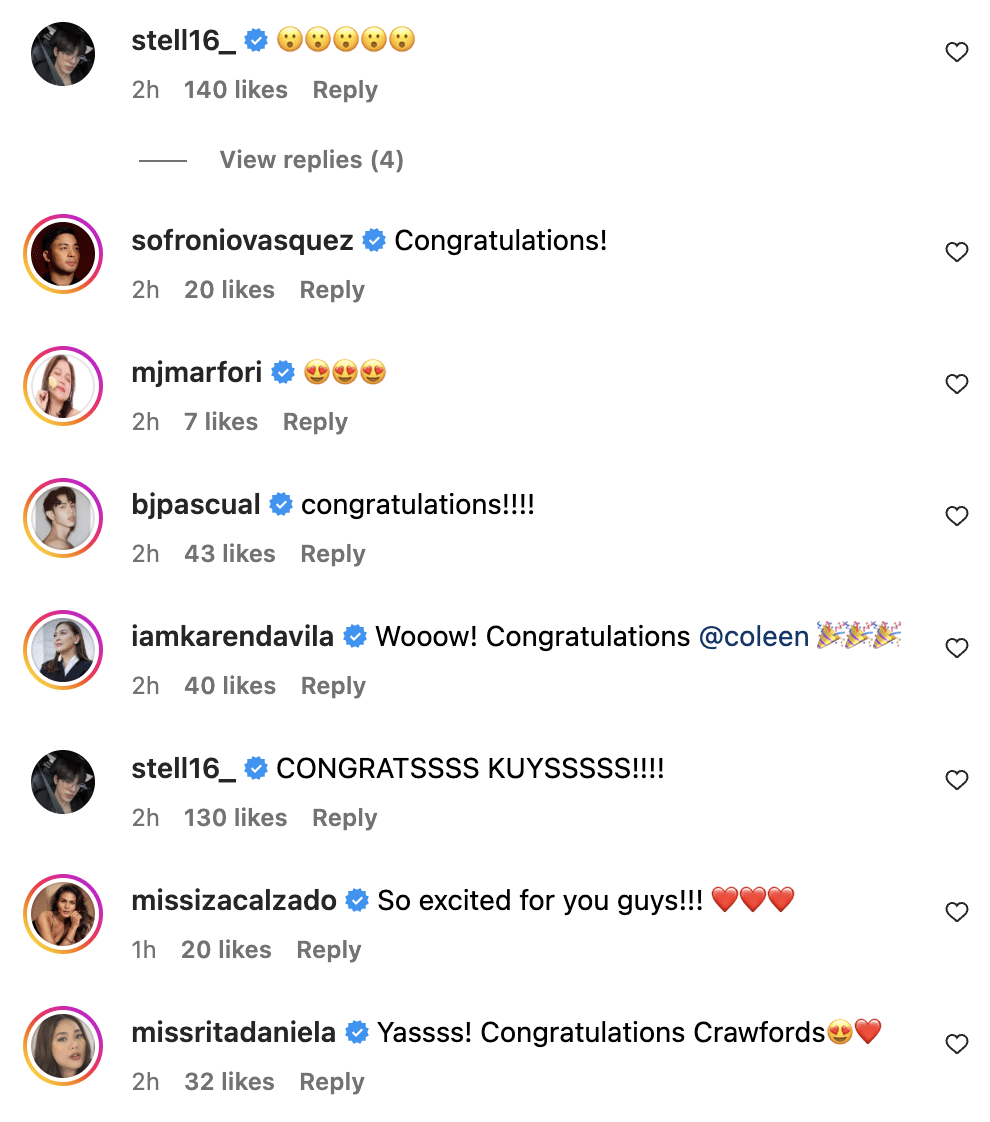View 130 likes on stell16_ comment

point(235,818)
